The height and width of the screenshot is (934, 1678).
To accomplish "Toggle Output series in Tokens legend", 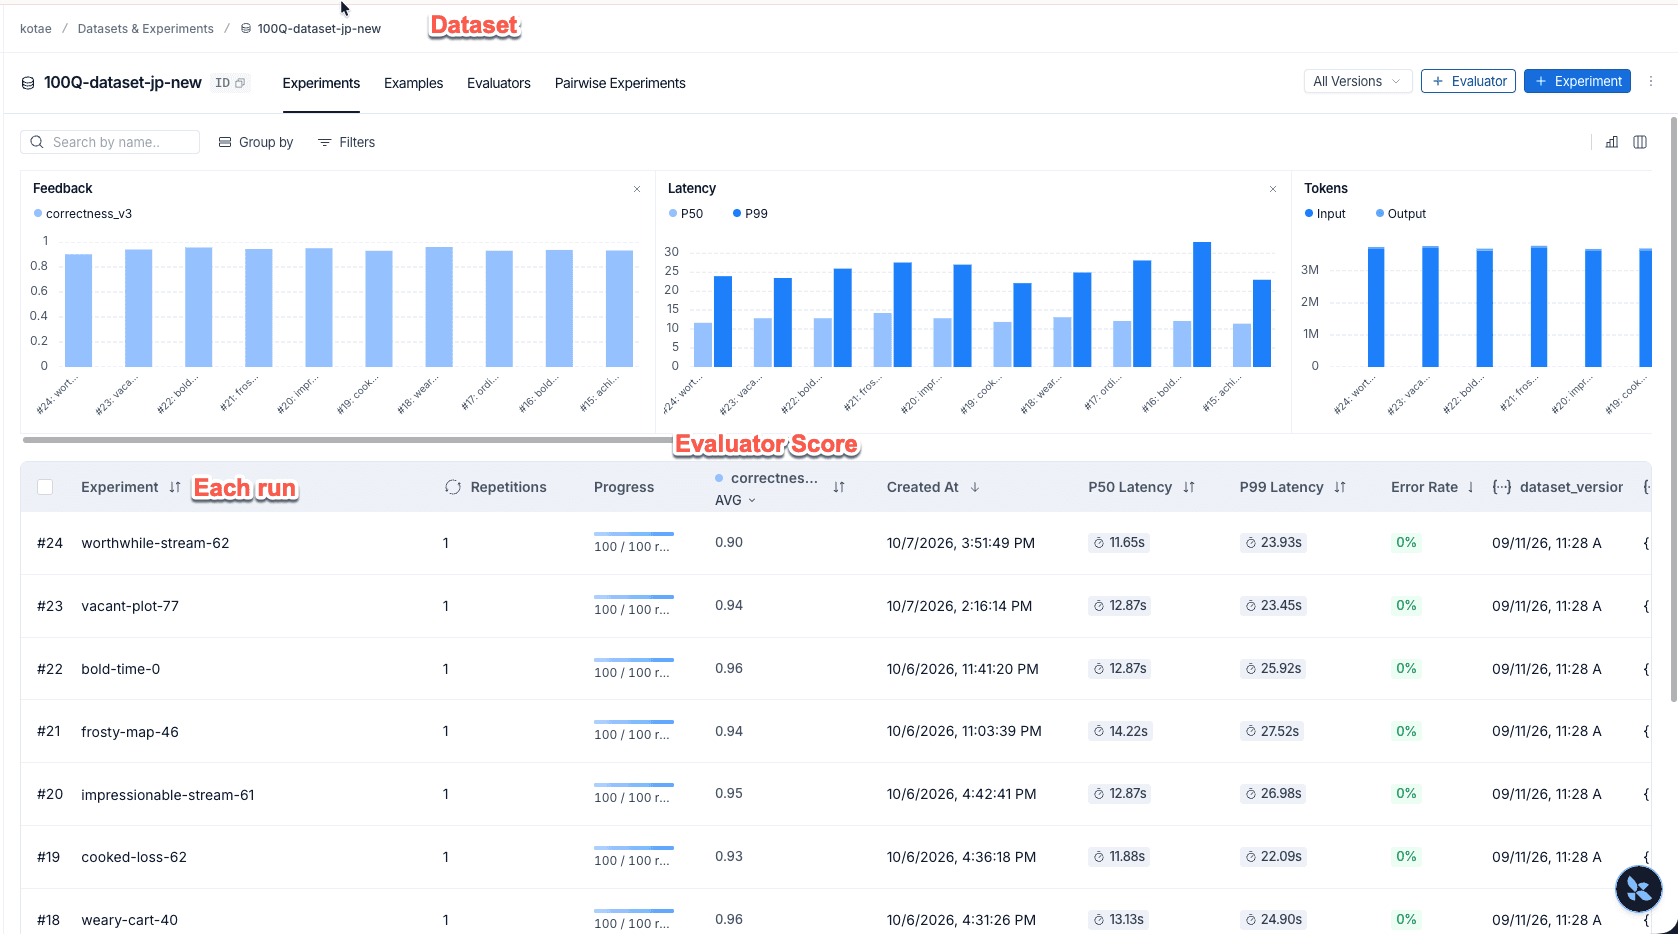I will tap(1400, 214).
